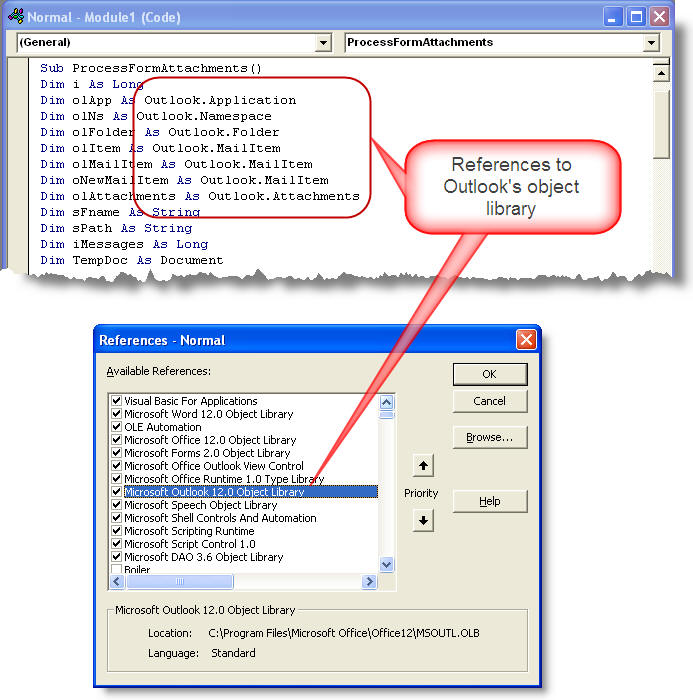The width and height of the screenshot is (693, 700).
Task: Uncheck Visual Basic For Applications reference
Action: tap(117, 400)
